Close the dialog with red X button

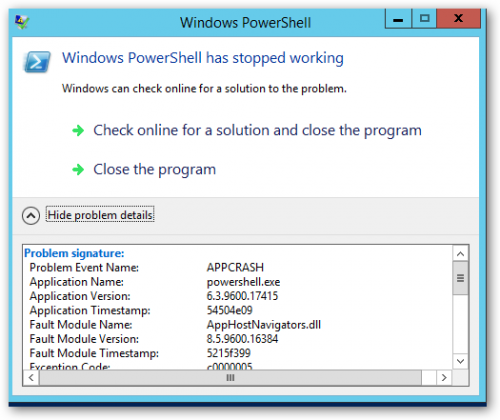click(459, 19)
